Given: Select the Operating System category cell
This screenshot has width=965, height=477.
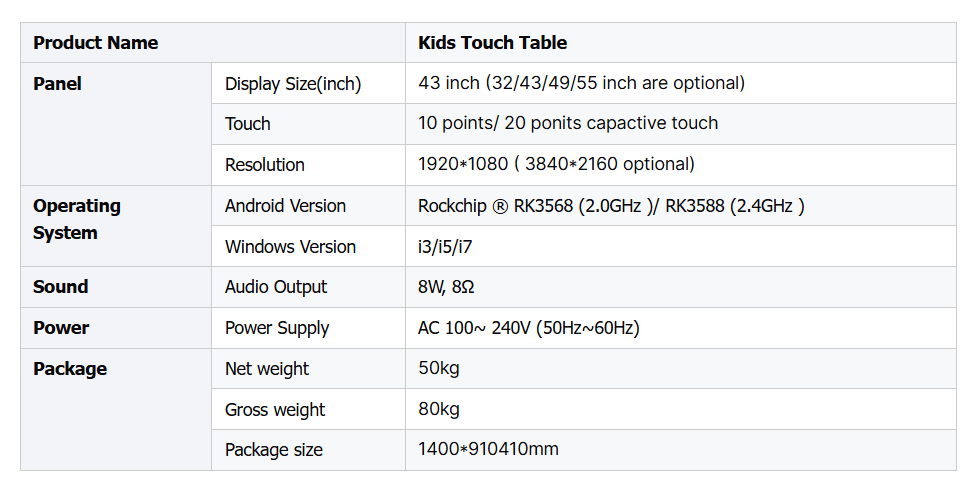Looking at the screenshot, I should (116, 226).
